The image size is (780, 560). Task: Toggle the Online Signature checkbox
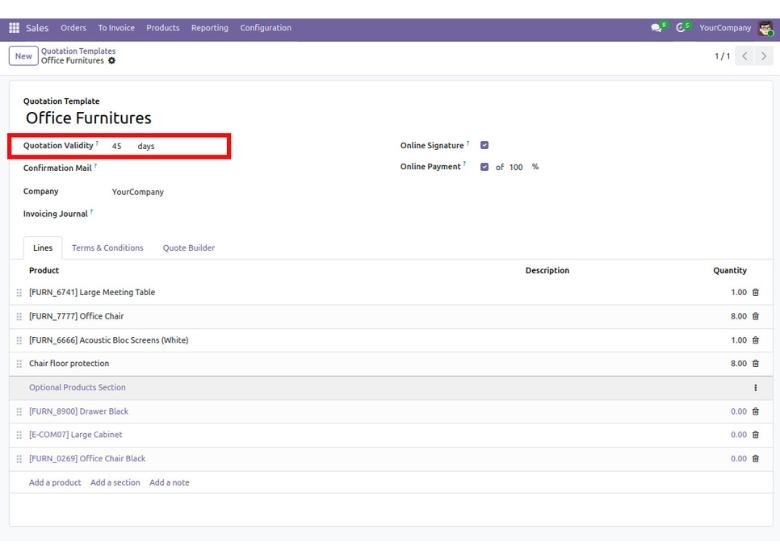pos(485,145)
